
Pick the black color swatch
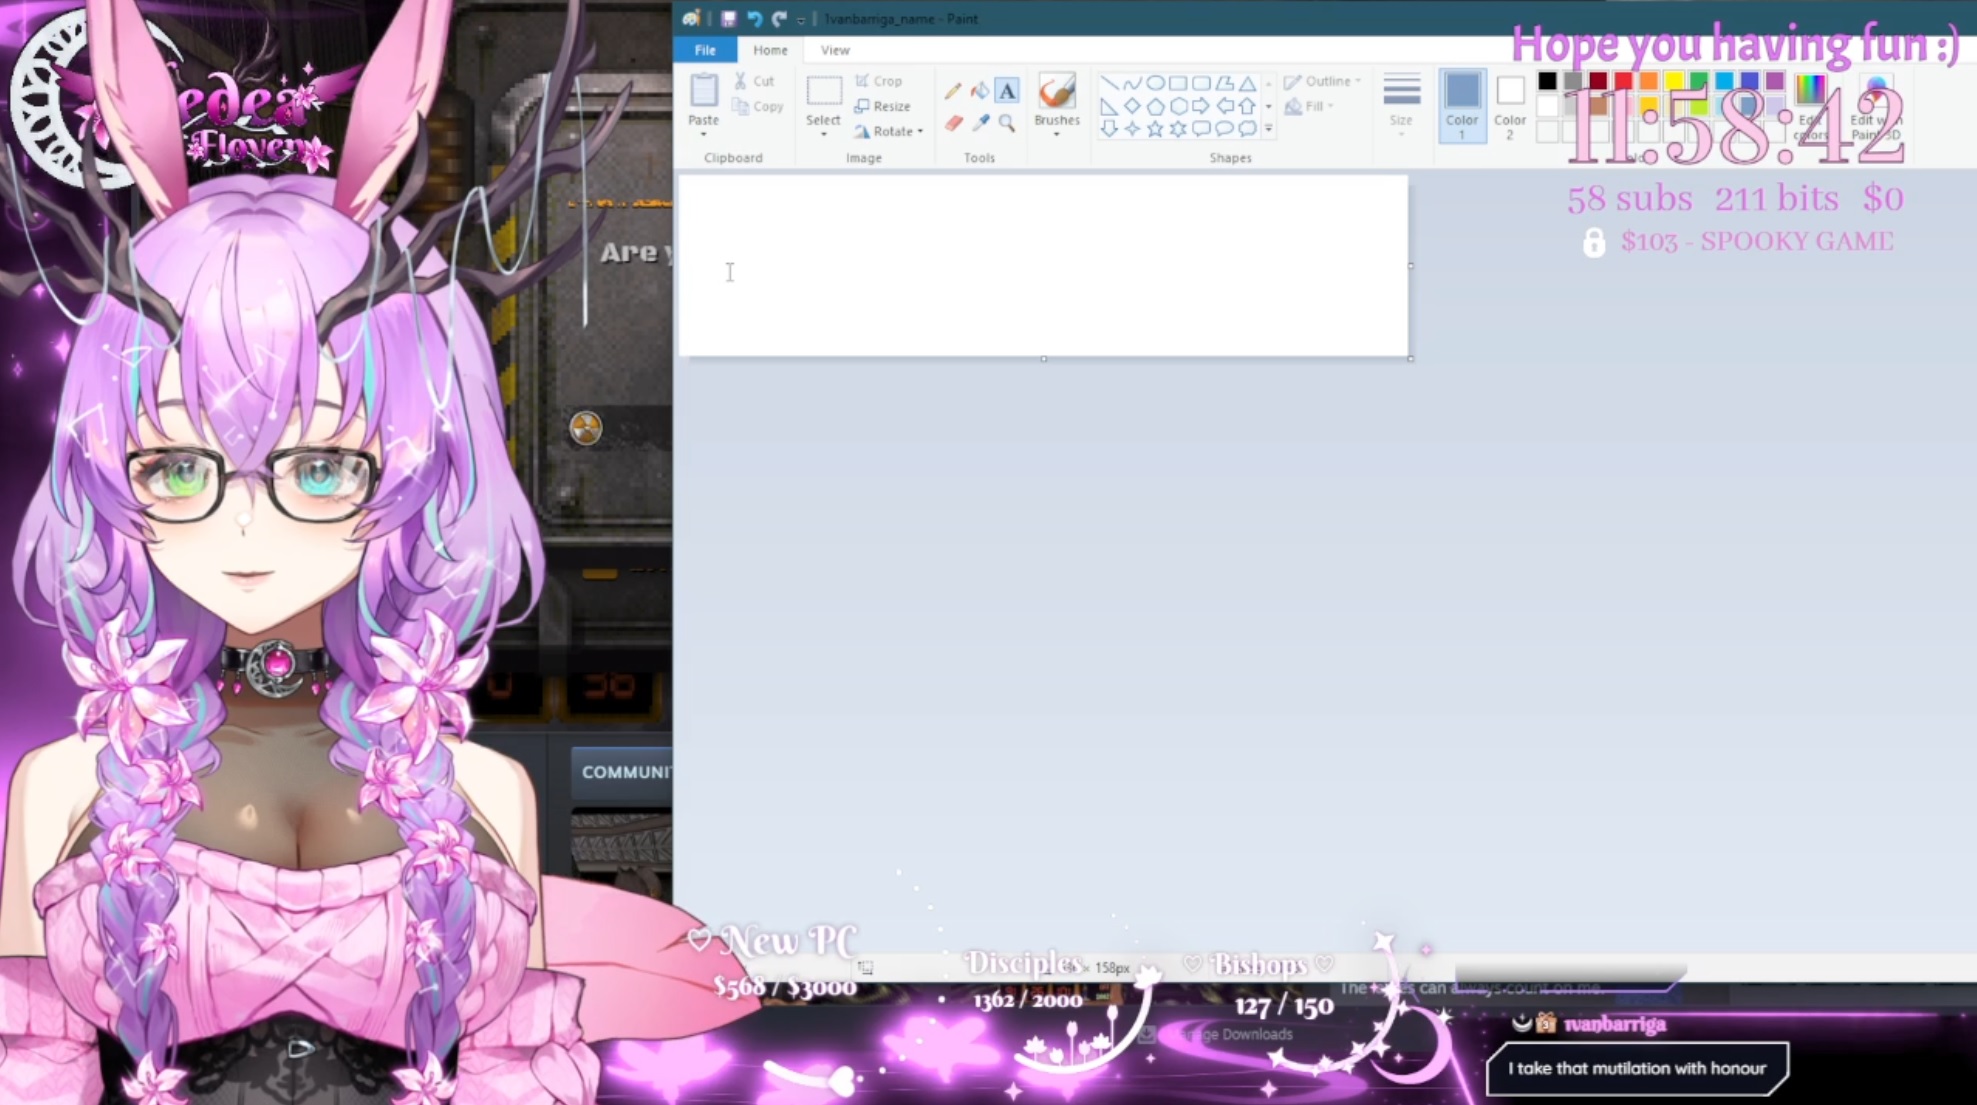(x=1547, y=81)
